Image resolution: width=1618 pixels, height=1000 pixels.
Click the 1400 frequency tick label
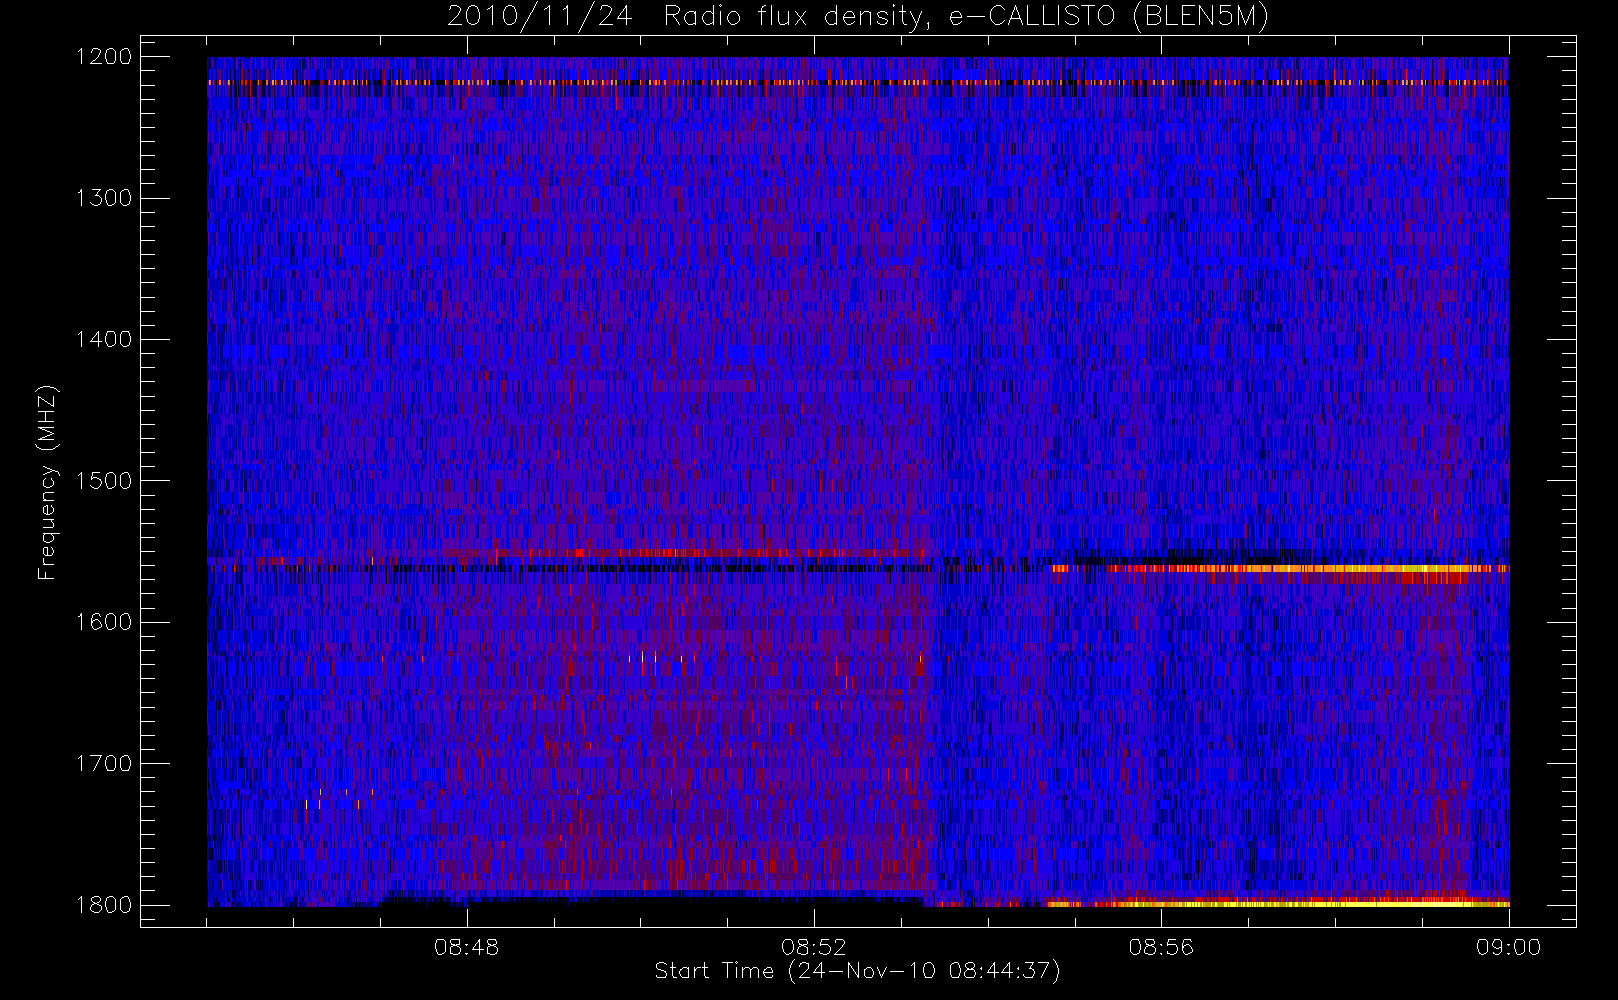[103, 339]
